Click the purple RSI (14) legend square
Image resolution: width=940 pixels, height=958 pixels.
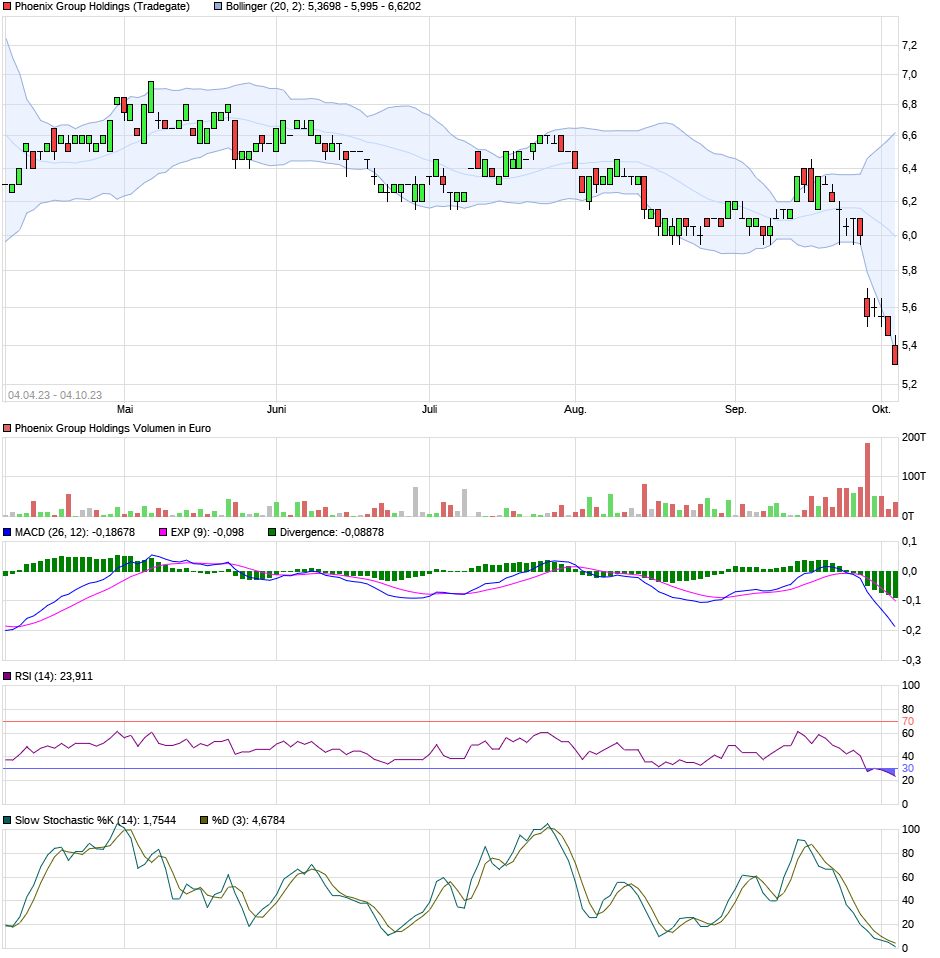tap(8, 676)
